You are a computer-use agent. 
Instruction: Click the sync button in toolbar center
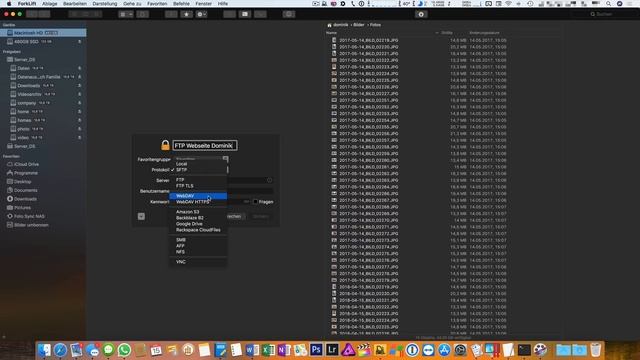coord(421,14)
